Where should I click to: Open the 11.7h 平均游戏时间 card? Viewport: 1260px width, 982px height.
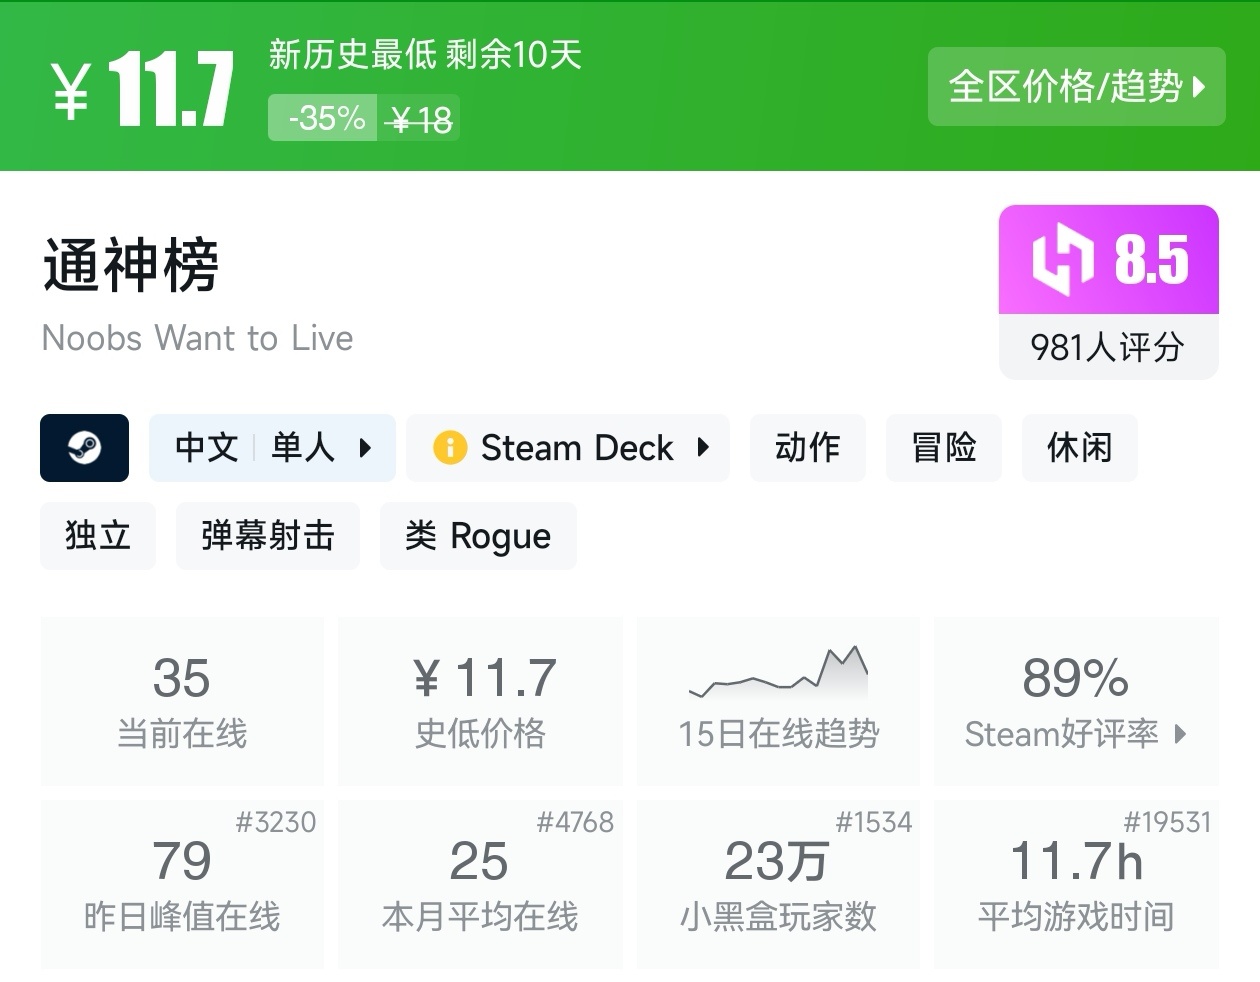point(1076,884)
